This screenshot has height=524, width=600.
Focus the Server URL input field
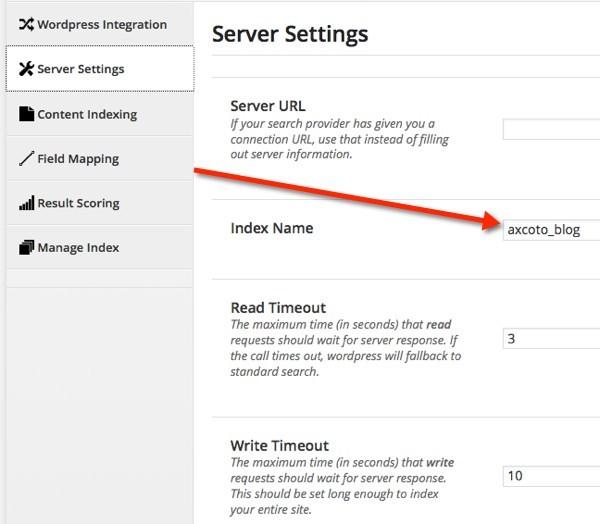551,129
